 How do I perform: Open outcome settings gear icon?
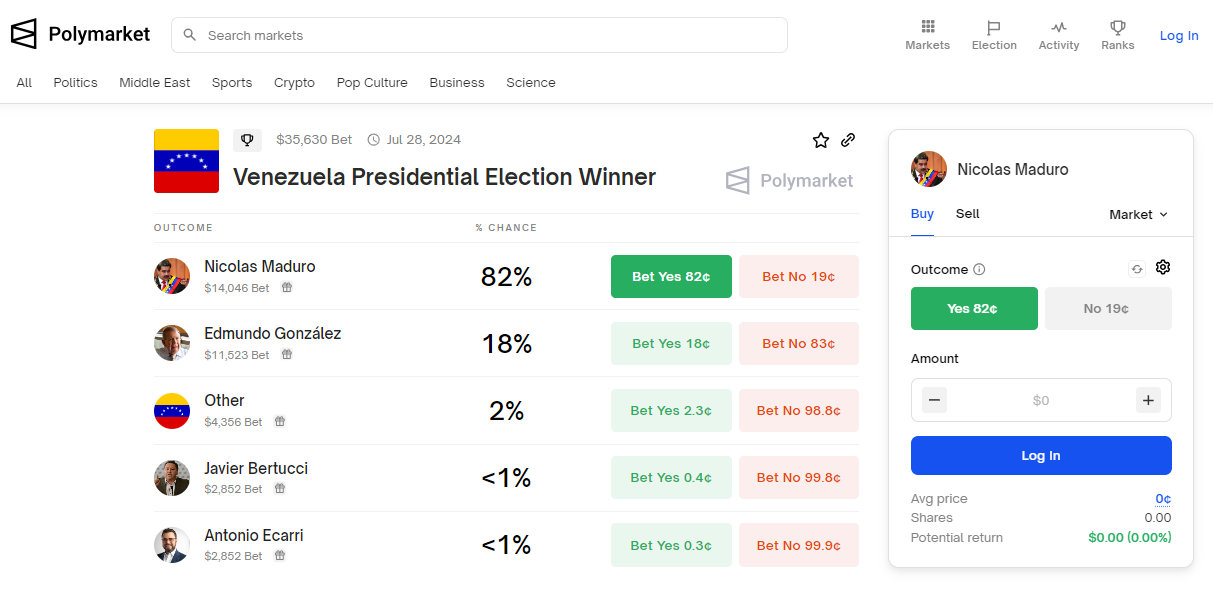click(1163, 267)
